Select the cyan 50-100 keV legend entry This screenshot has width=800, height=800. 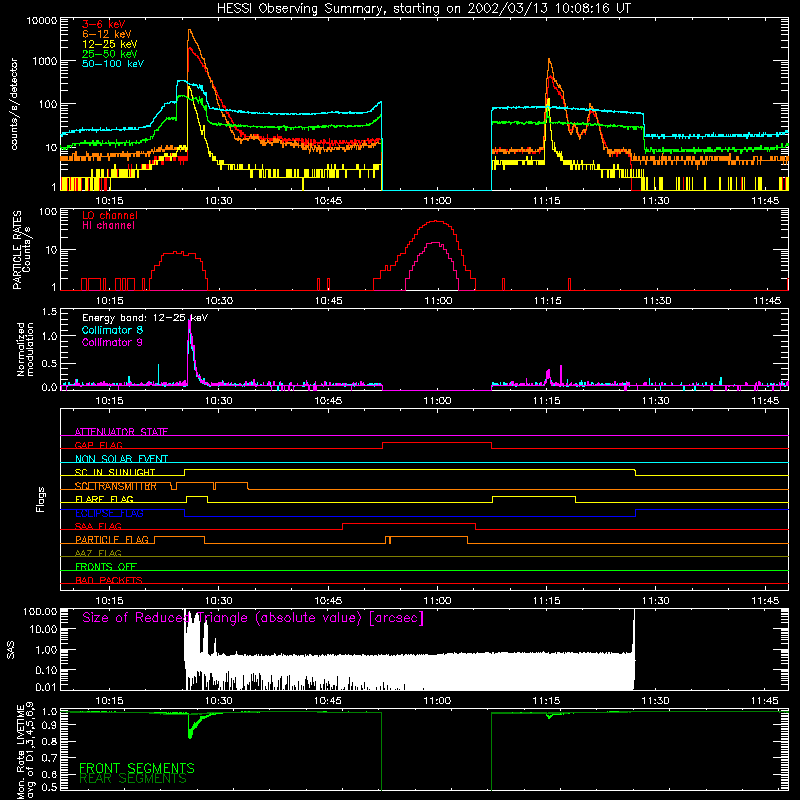coord(113,63)
